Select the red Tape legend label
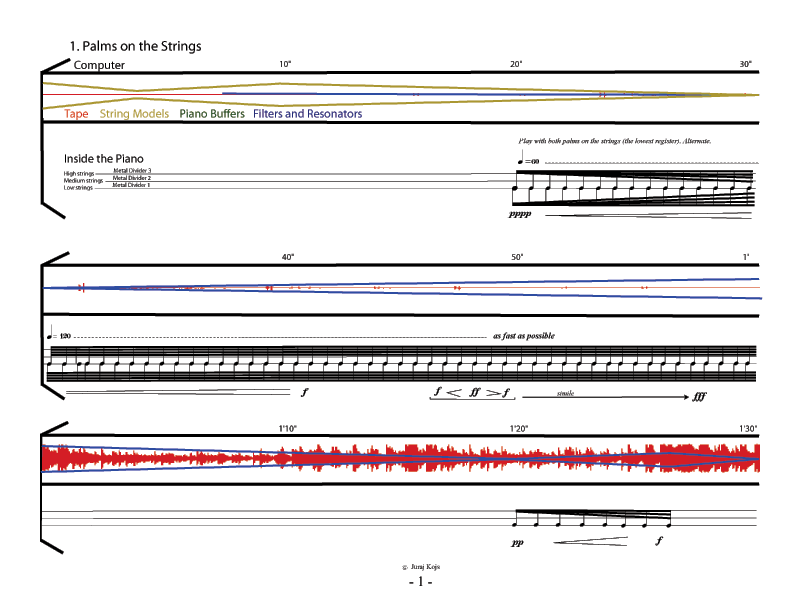Viewport: 792px width, 612px height. [x=76, y=115]
